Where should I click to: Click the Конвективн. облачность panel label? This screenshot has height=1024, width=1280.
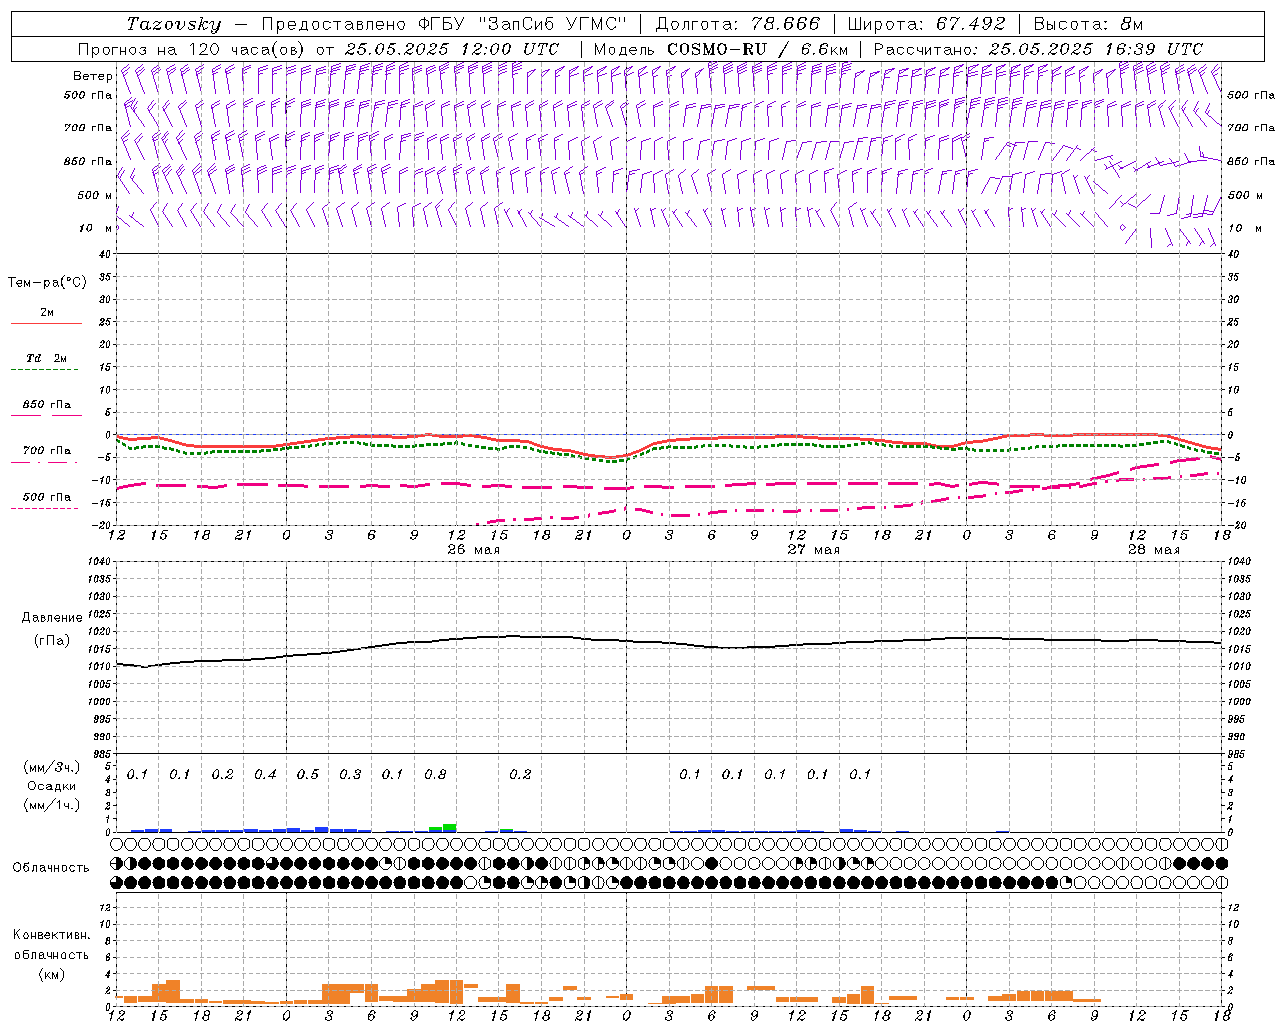click(x=51, y=954)
